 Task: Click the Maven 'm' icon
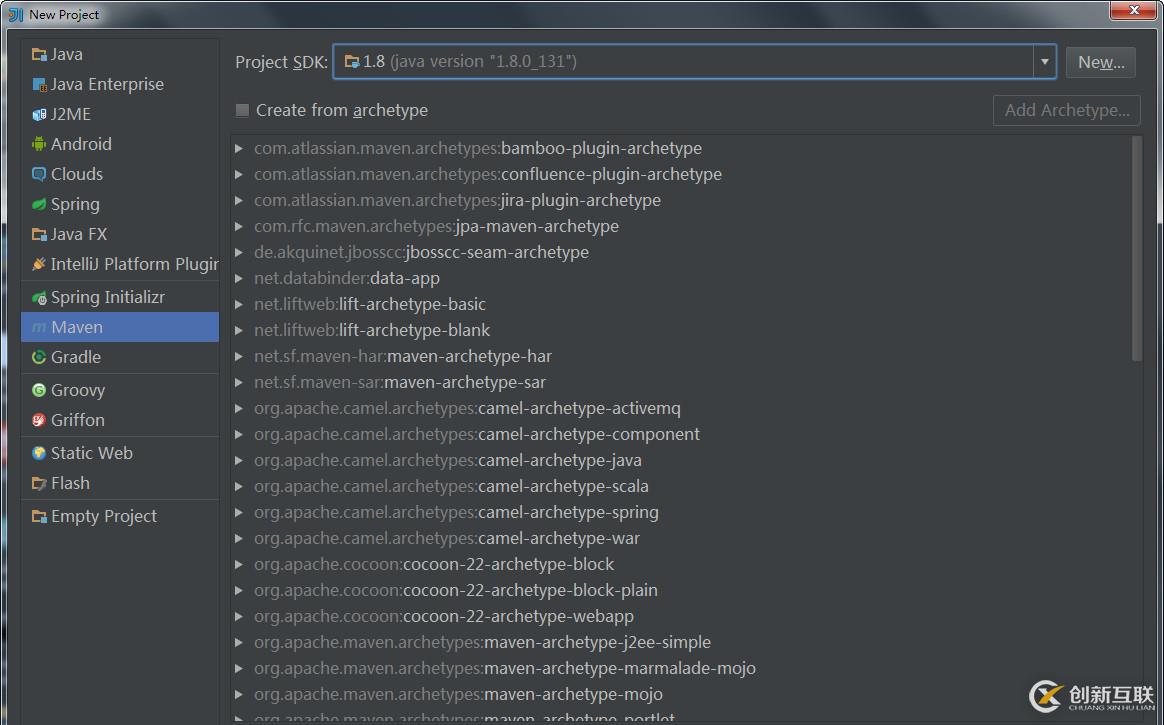[x=39, y=327]
